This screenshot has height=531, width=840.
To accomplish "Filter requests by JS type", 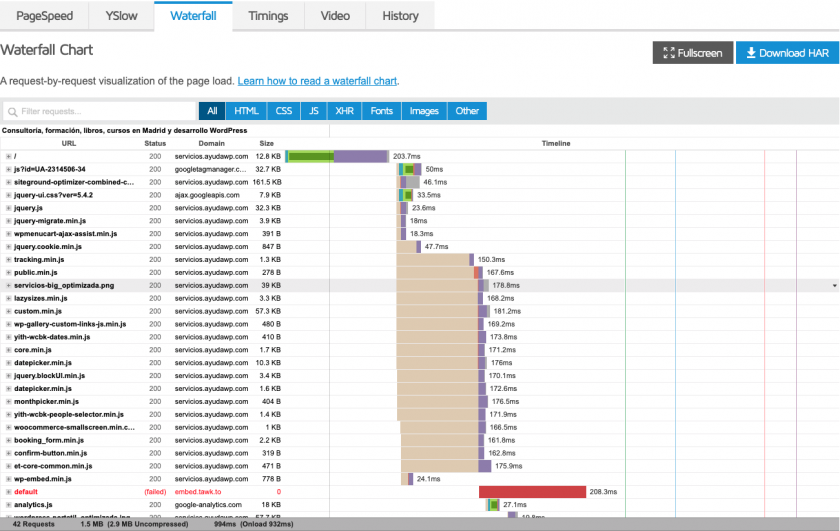I will pos(314,111).
